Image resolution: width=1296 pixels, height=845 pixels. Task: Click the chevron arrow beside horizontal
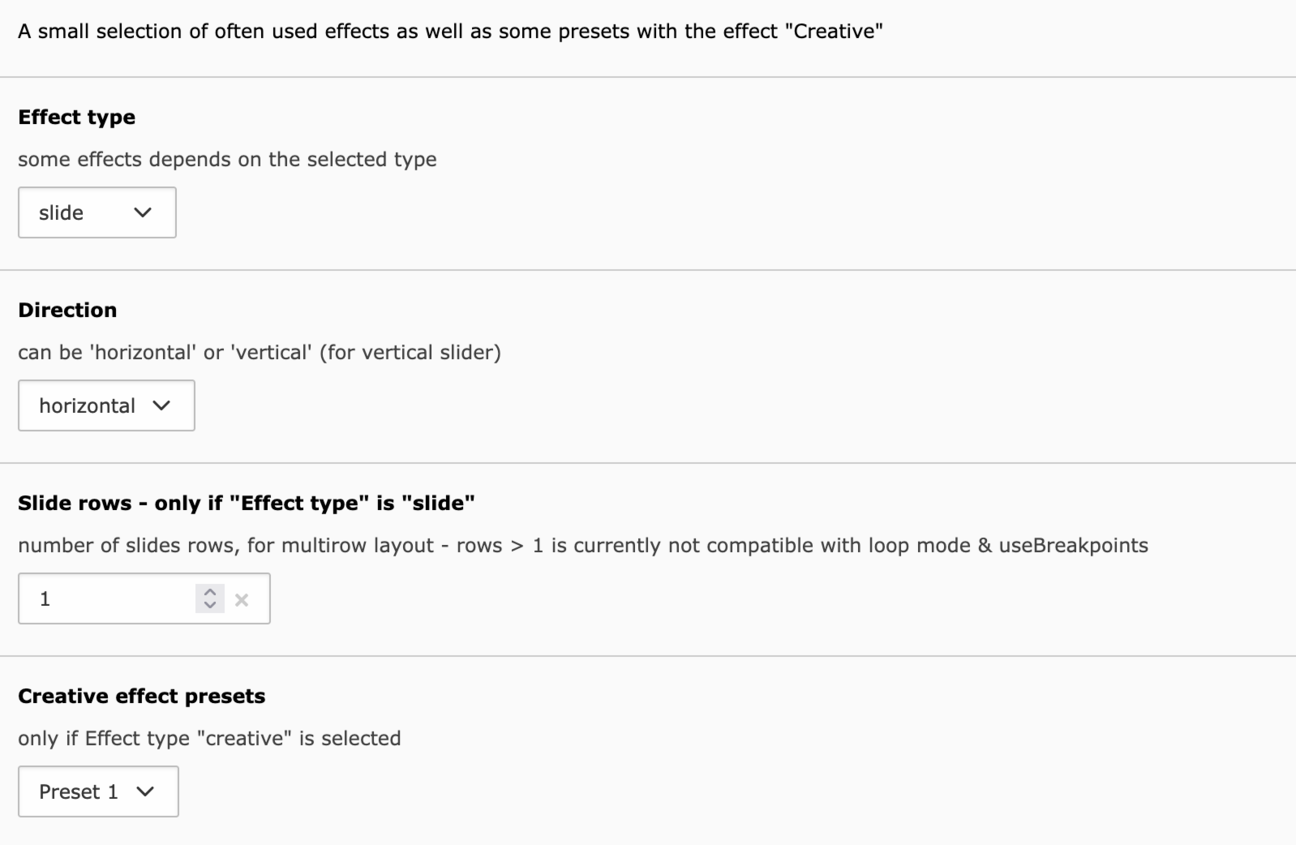point(160,405)
